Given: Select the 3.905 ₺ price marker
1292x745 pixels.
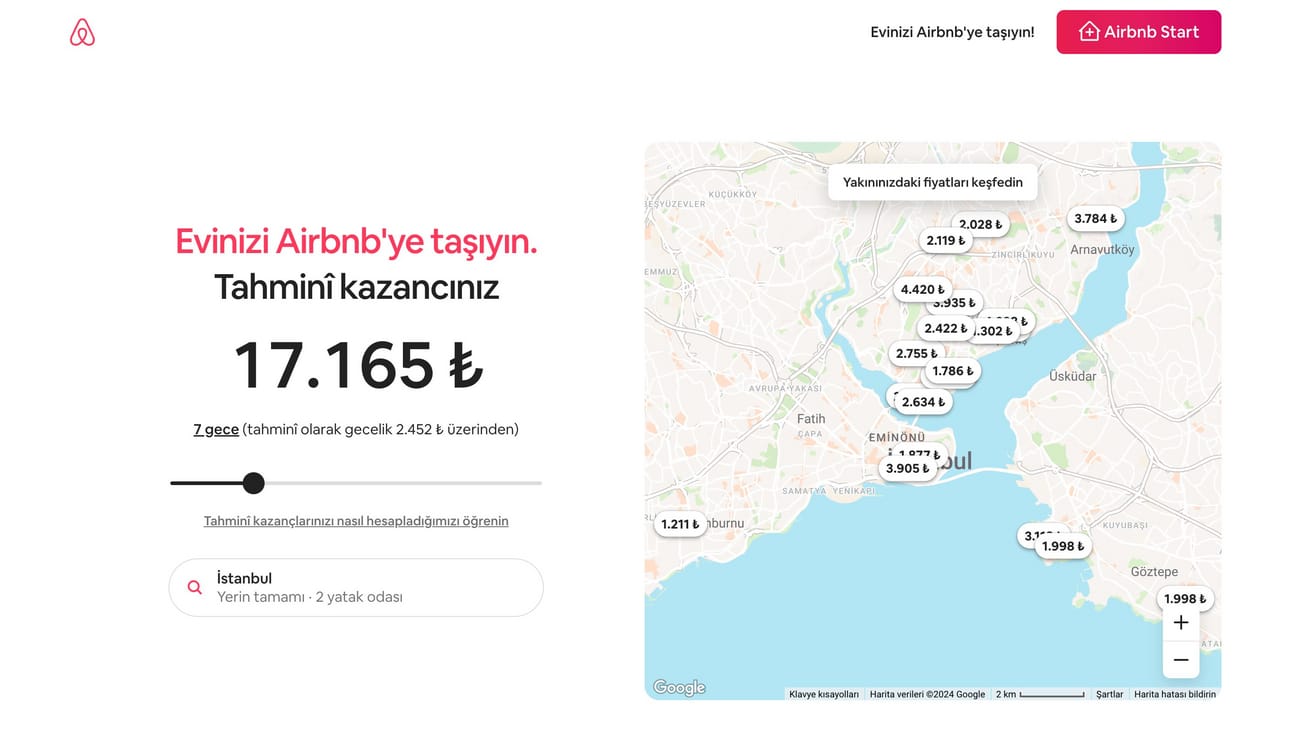Looking at the screenshot, I should click(907, 468).
